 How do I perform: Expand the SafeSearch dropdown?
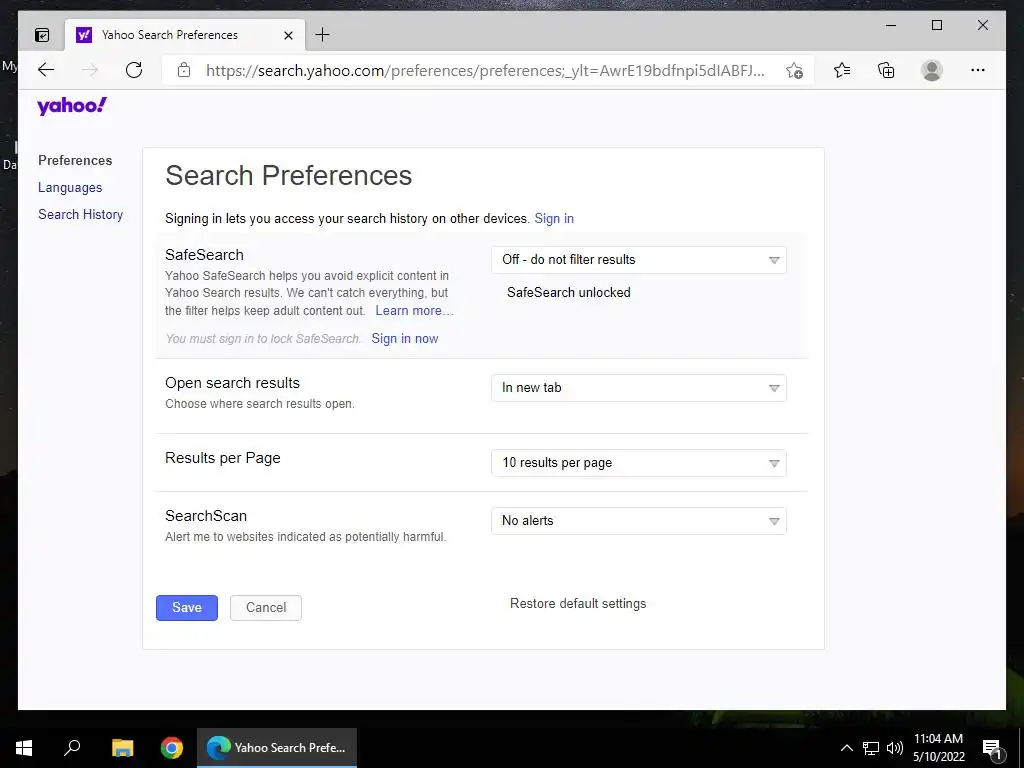pyautogui.click(x=639, y=260)
